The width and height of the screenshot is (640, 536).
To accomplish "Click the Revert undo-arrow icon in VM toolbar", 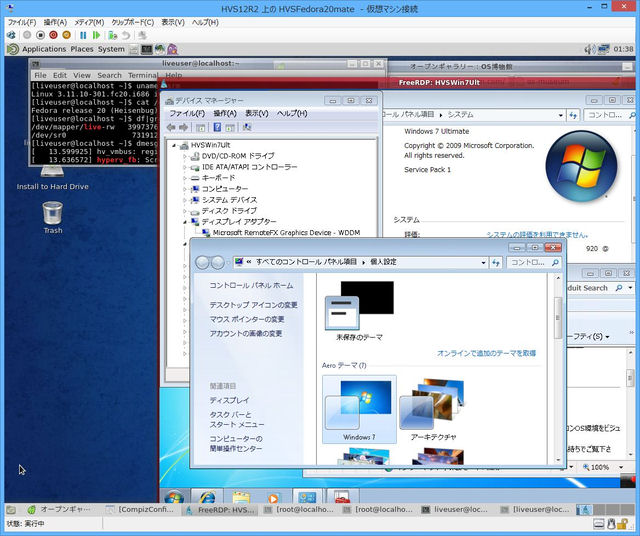I will point(126,36).
